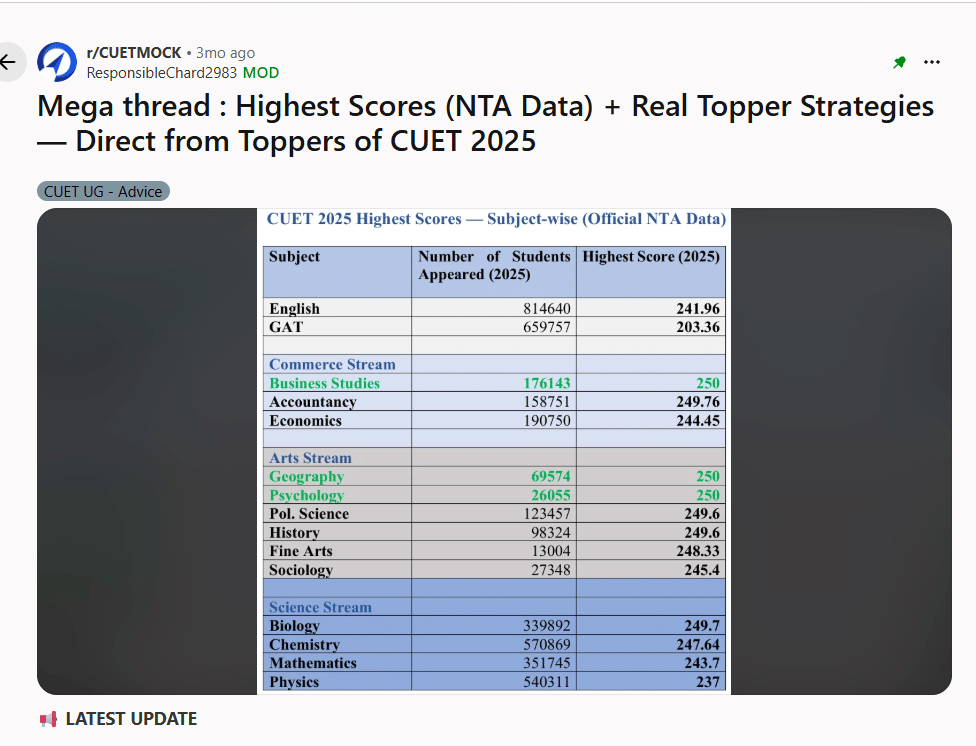This screenshot has width=976, height=746.
Task: Click the Biology score 249.7
Action: coord(702,626)
